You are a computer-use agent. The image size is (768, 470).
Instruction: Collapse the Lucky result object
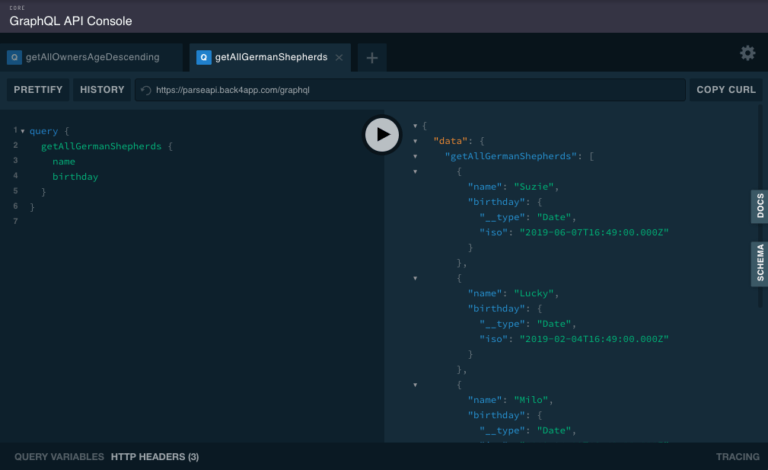(415, 278)
